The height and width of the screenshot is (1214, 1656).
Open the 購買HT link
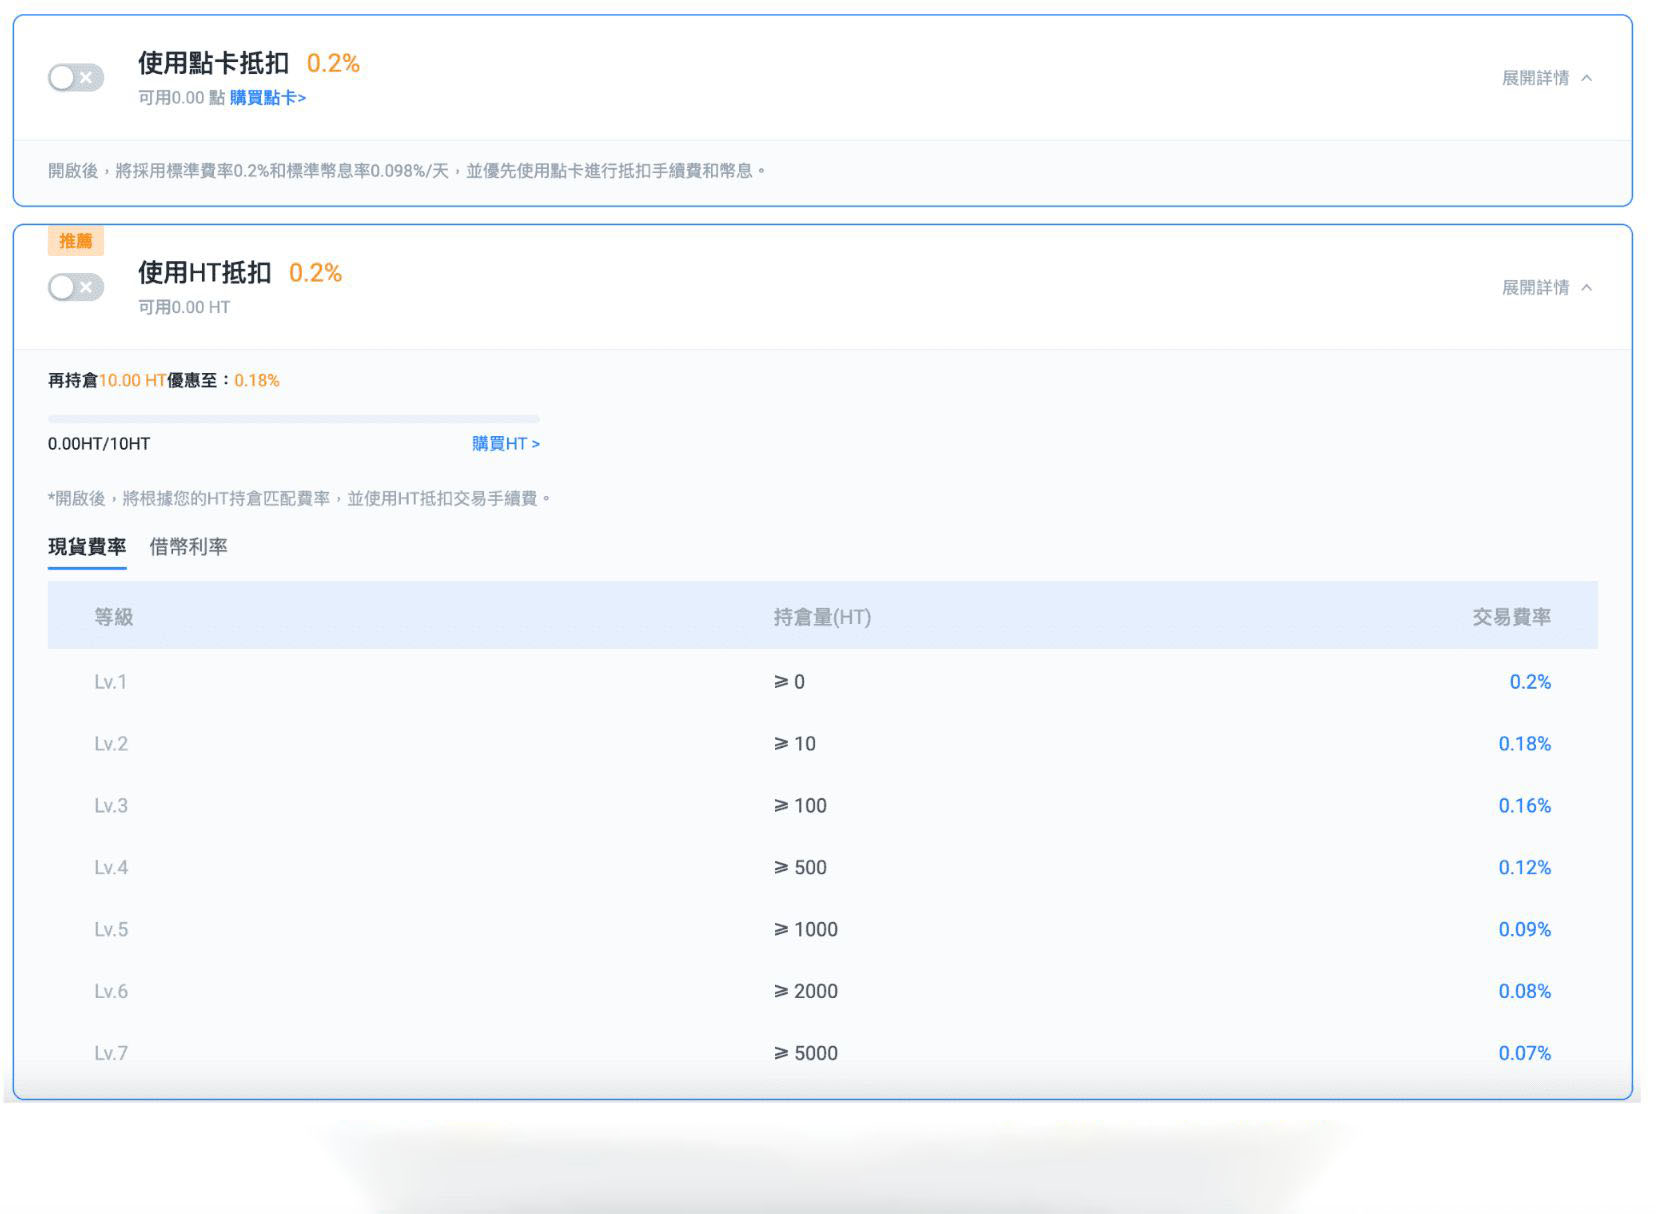point(506,443)
